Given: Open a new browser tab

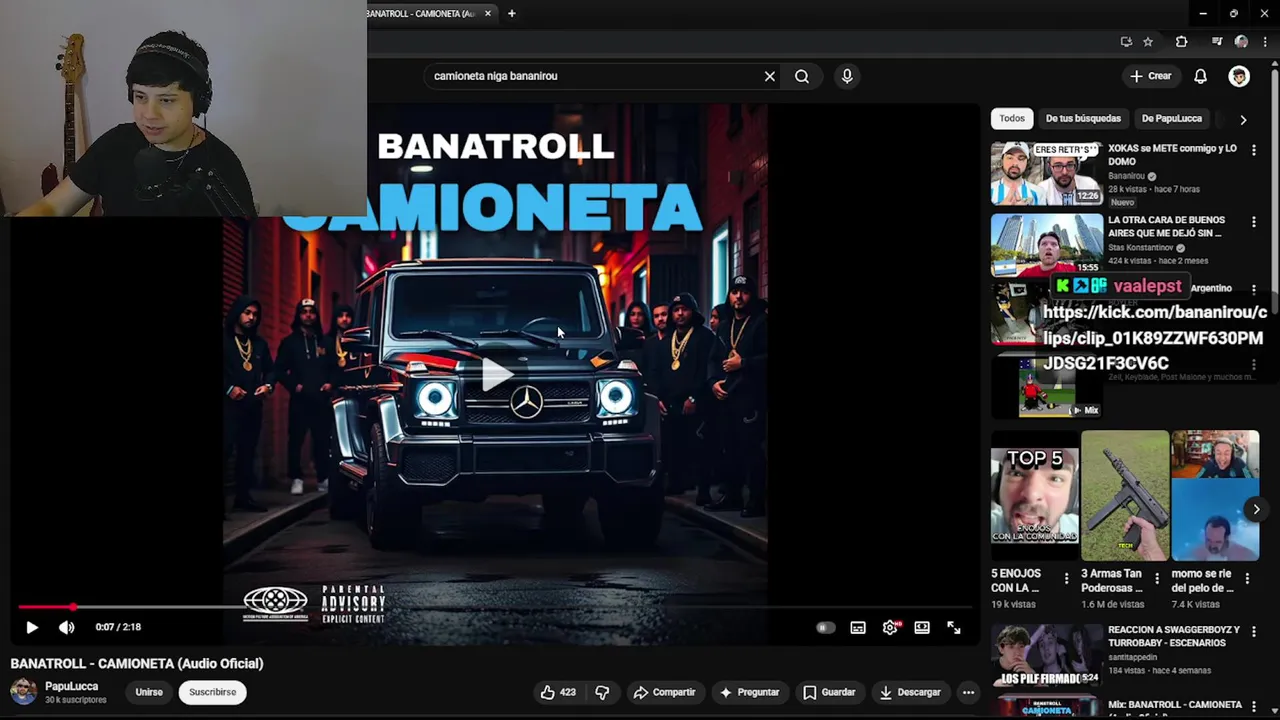Looking at the screenshot, I should (x=511, y=13).
